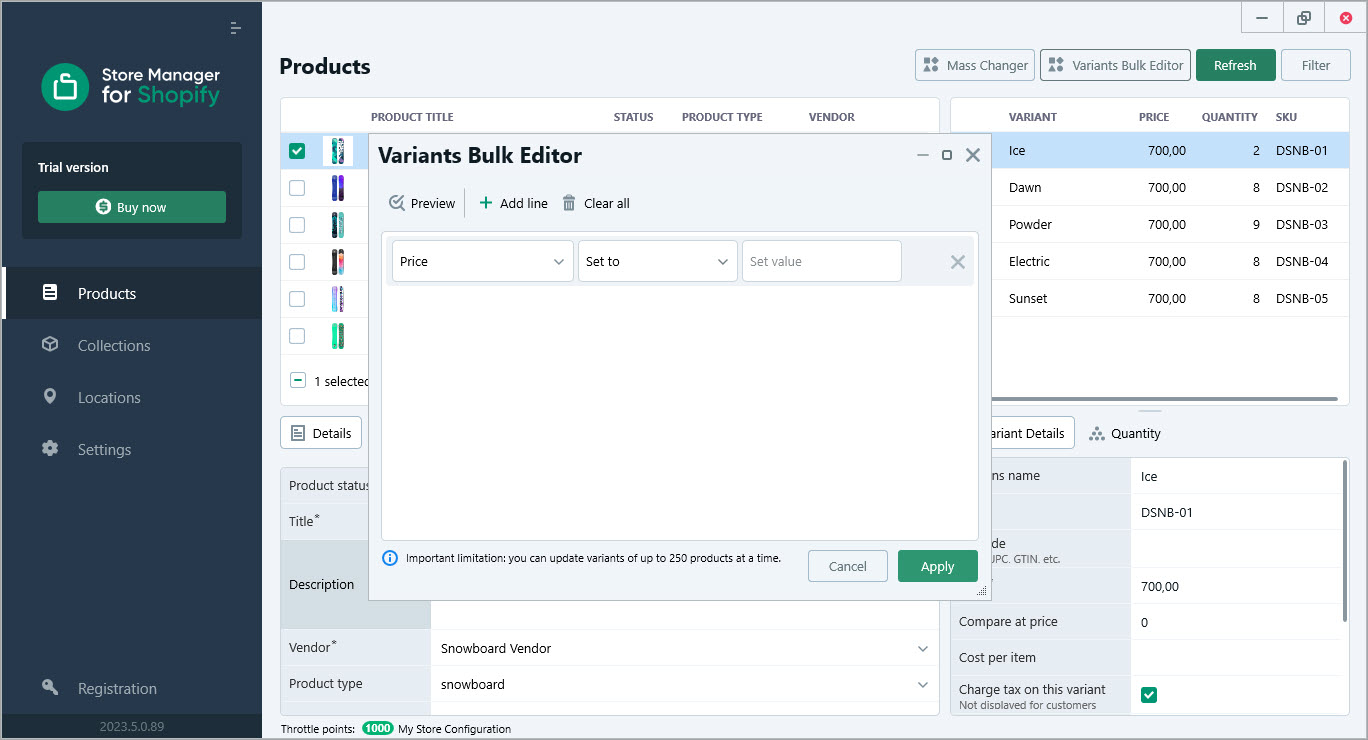Close the Variants Bulk Editor dialog
This screenshot has height=740, width=1368.
point(972,155)
